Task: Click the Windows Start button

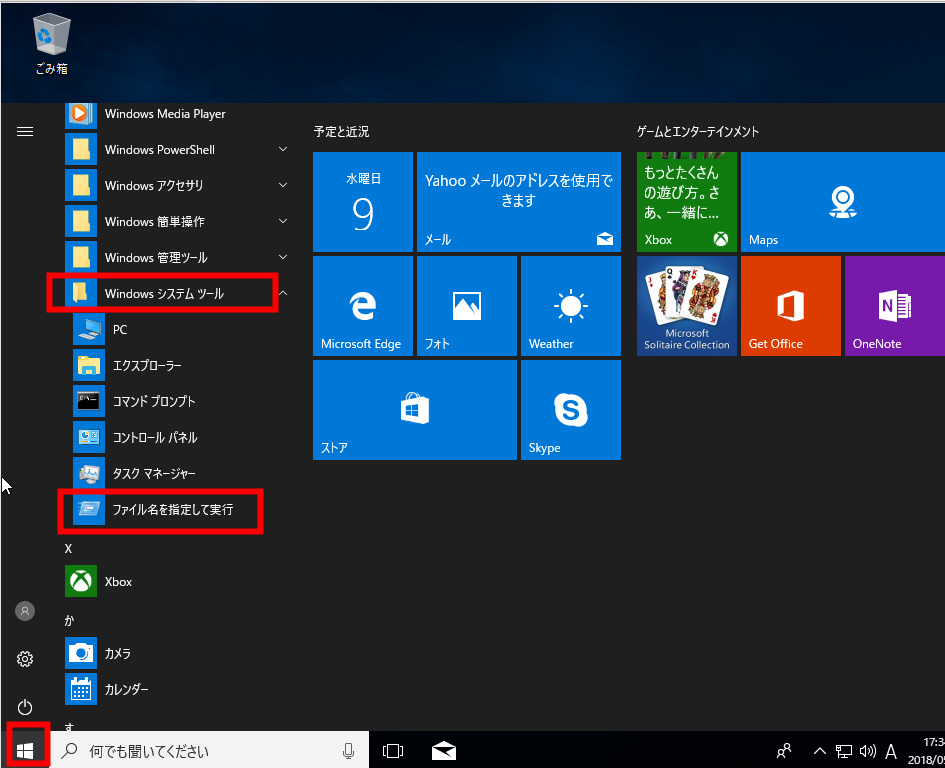Action: (x=25, y=751)
